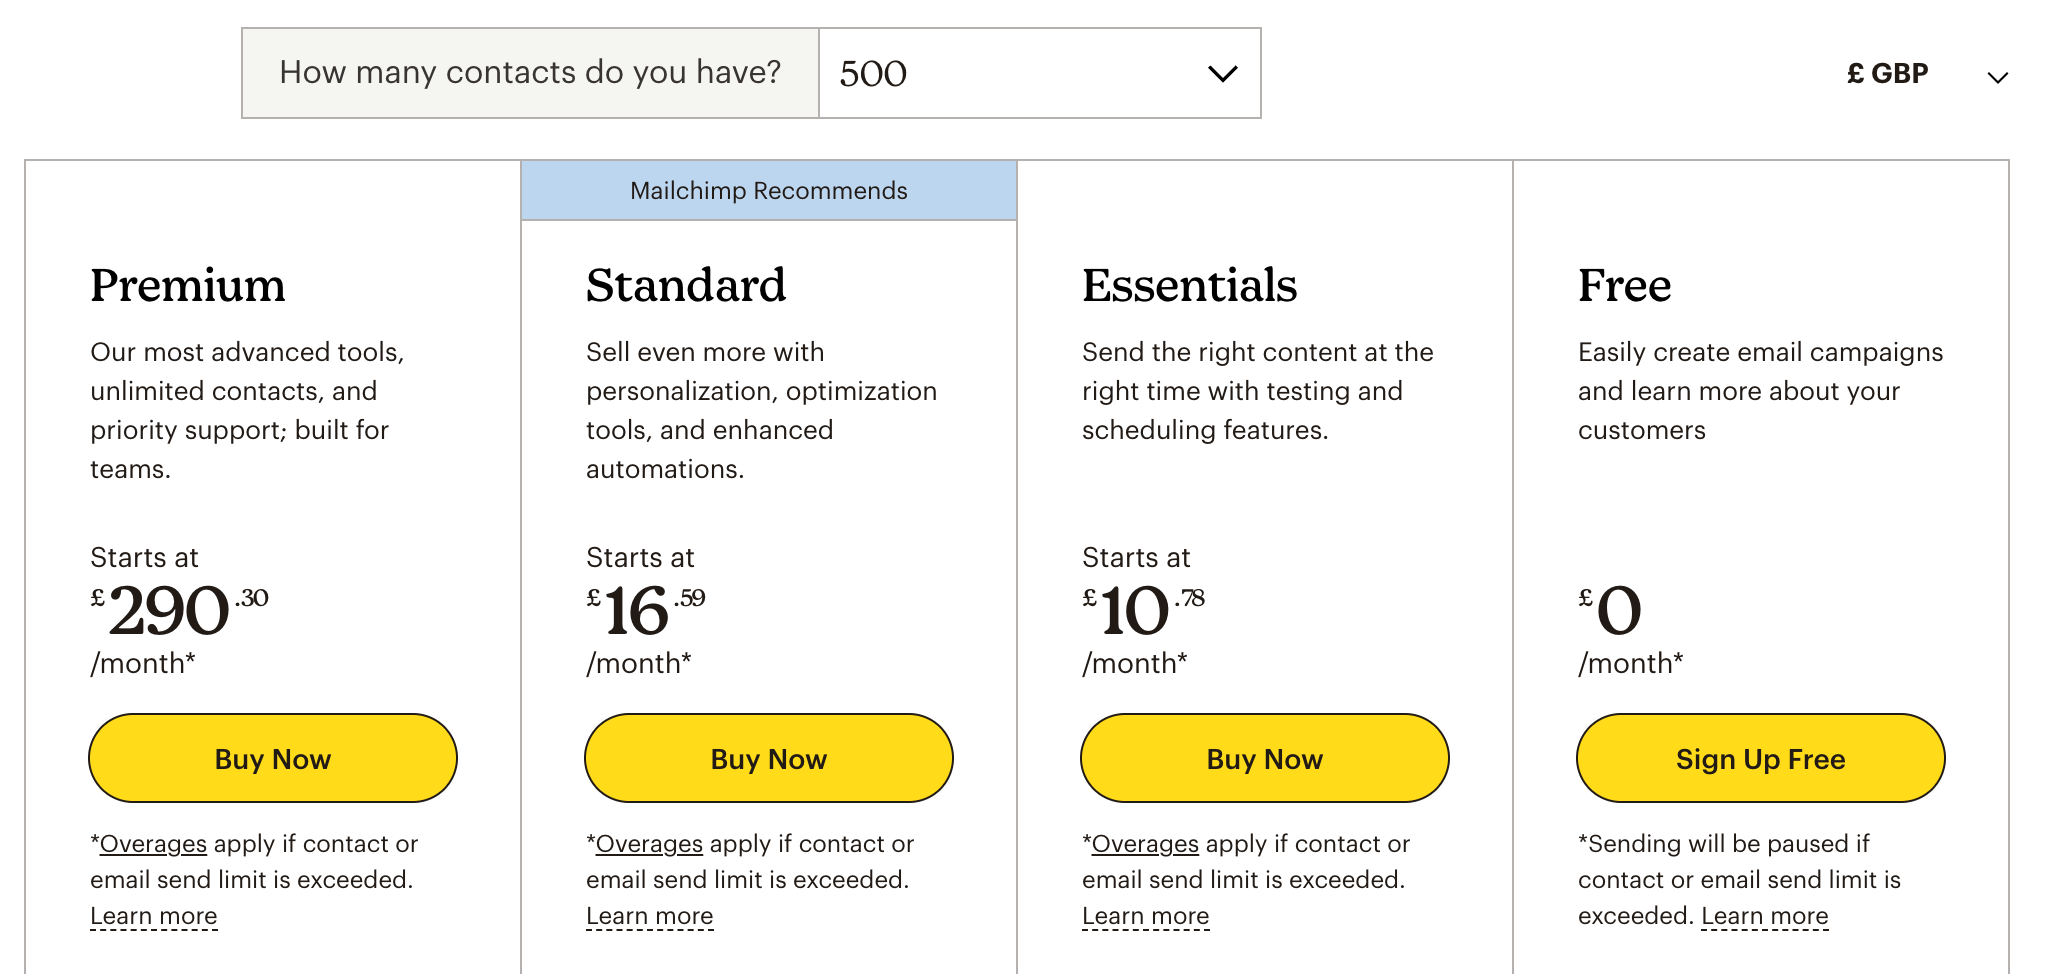
Task: Click Learn more under the Standard plan
Action: 650,916
